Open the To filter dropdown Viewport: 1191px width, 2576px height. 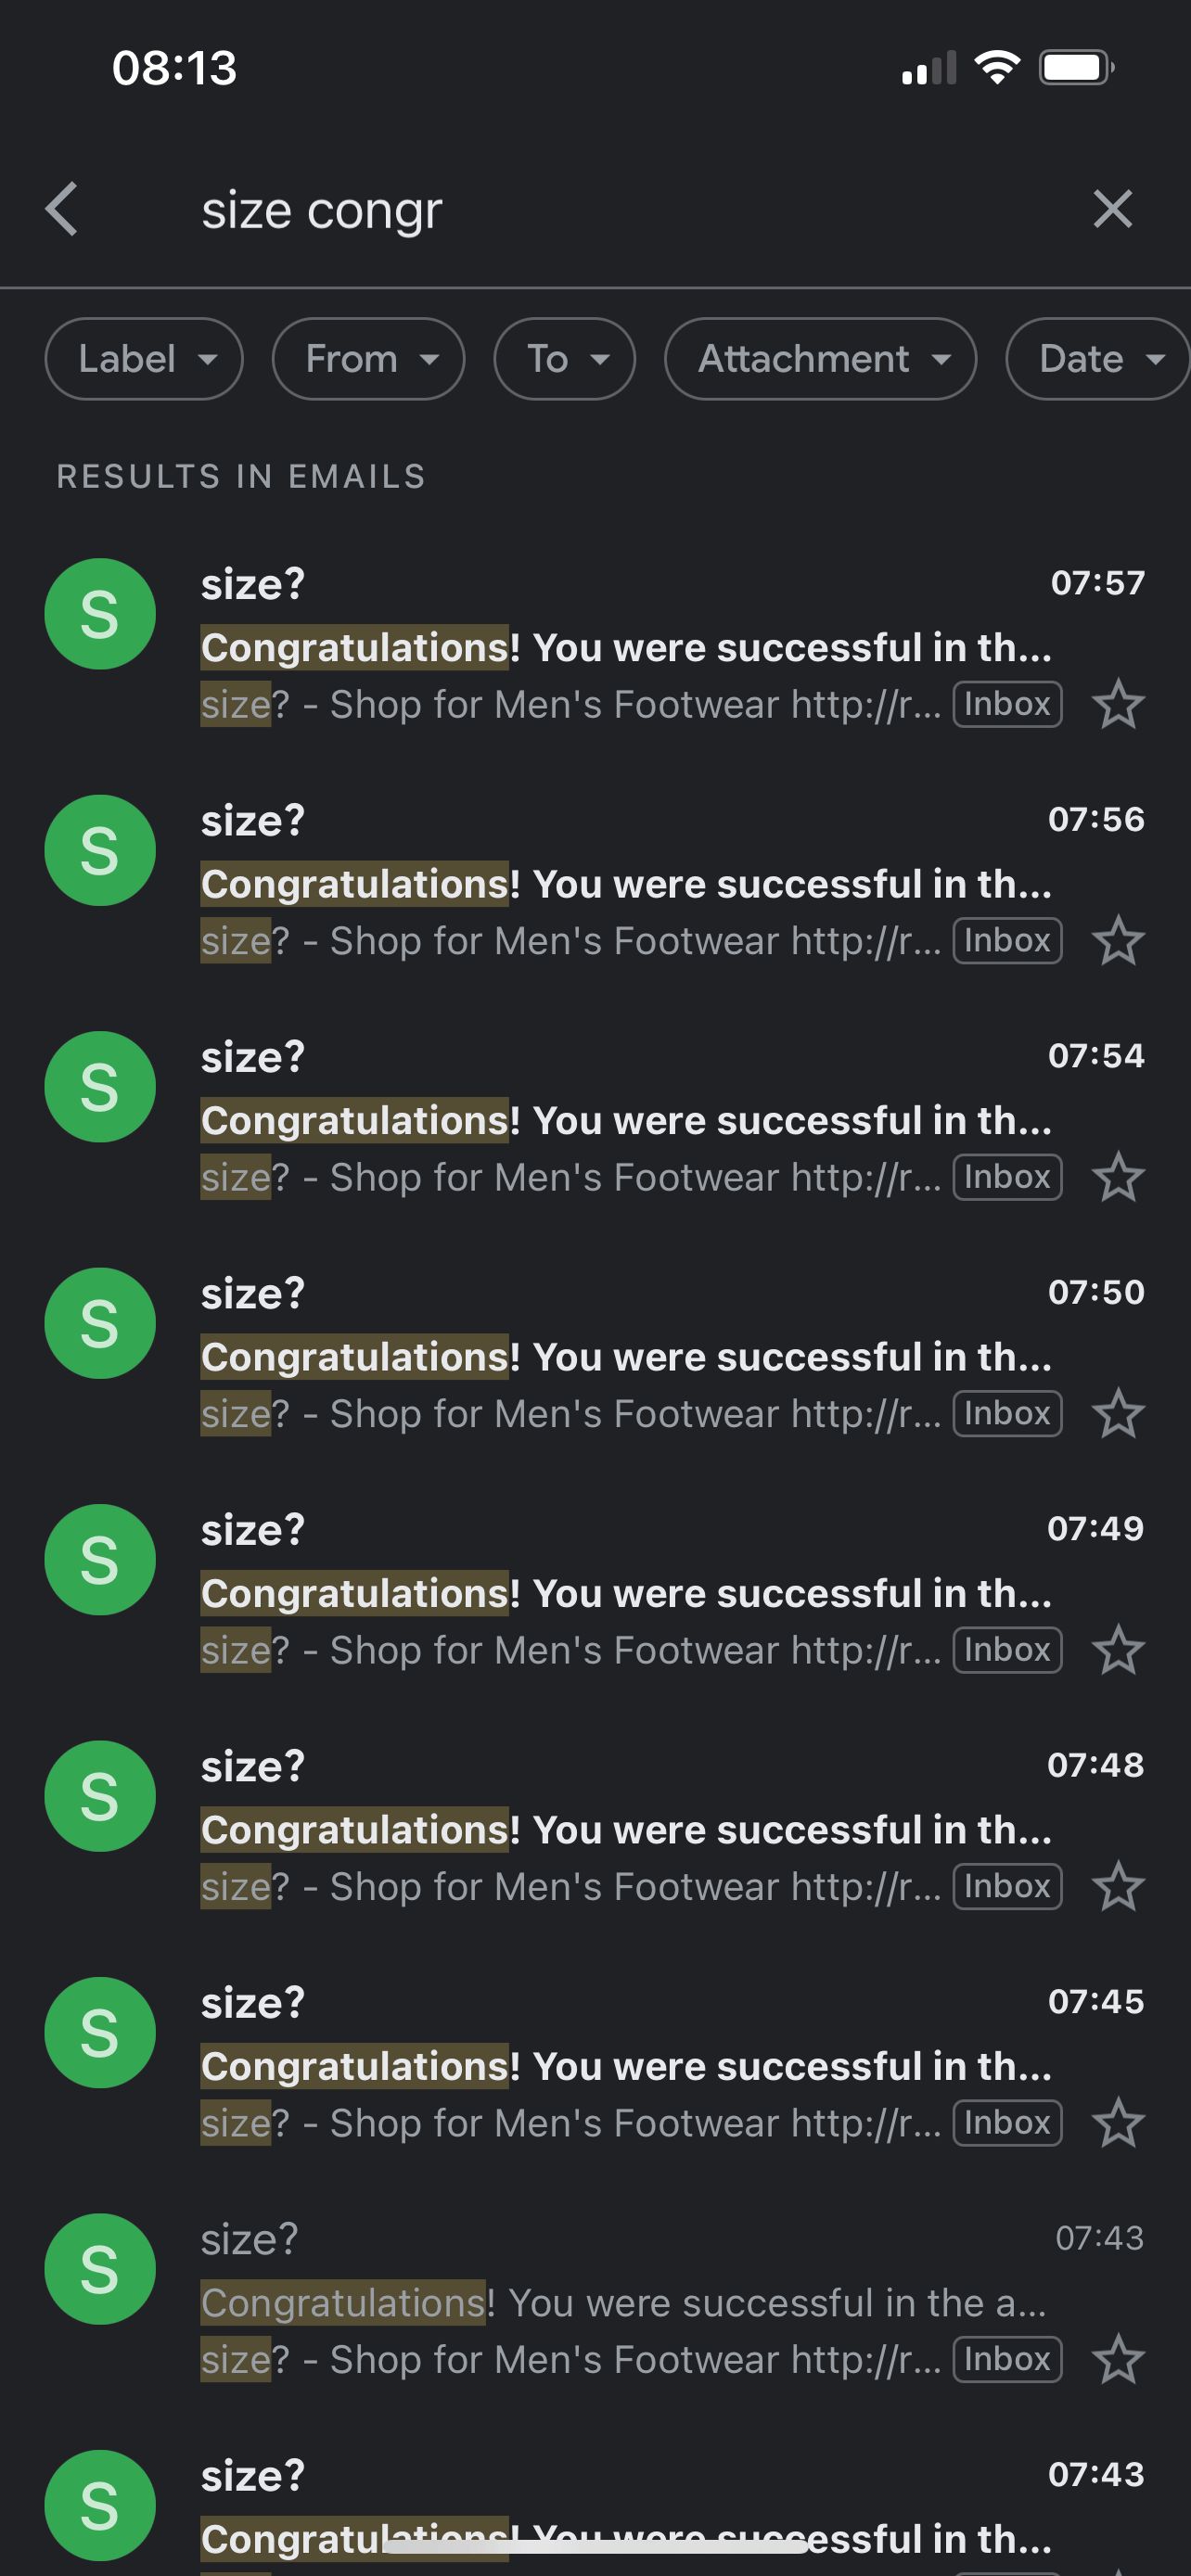pos(564,359)
